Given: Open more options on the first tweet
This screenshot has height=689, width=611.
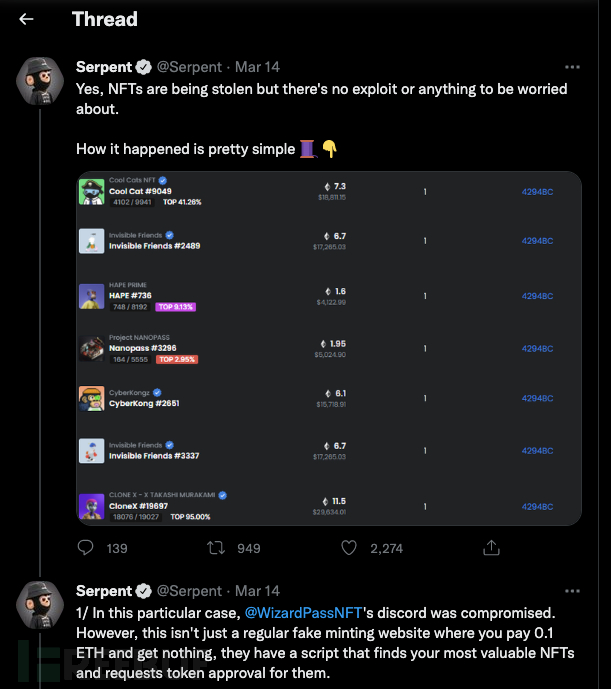Looking at the screenshot, I should (572, 67).
